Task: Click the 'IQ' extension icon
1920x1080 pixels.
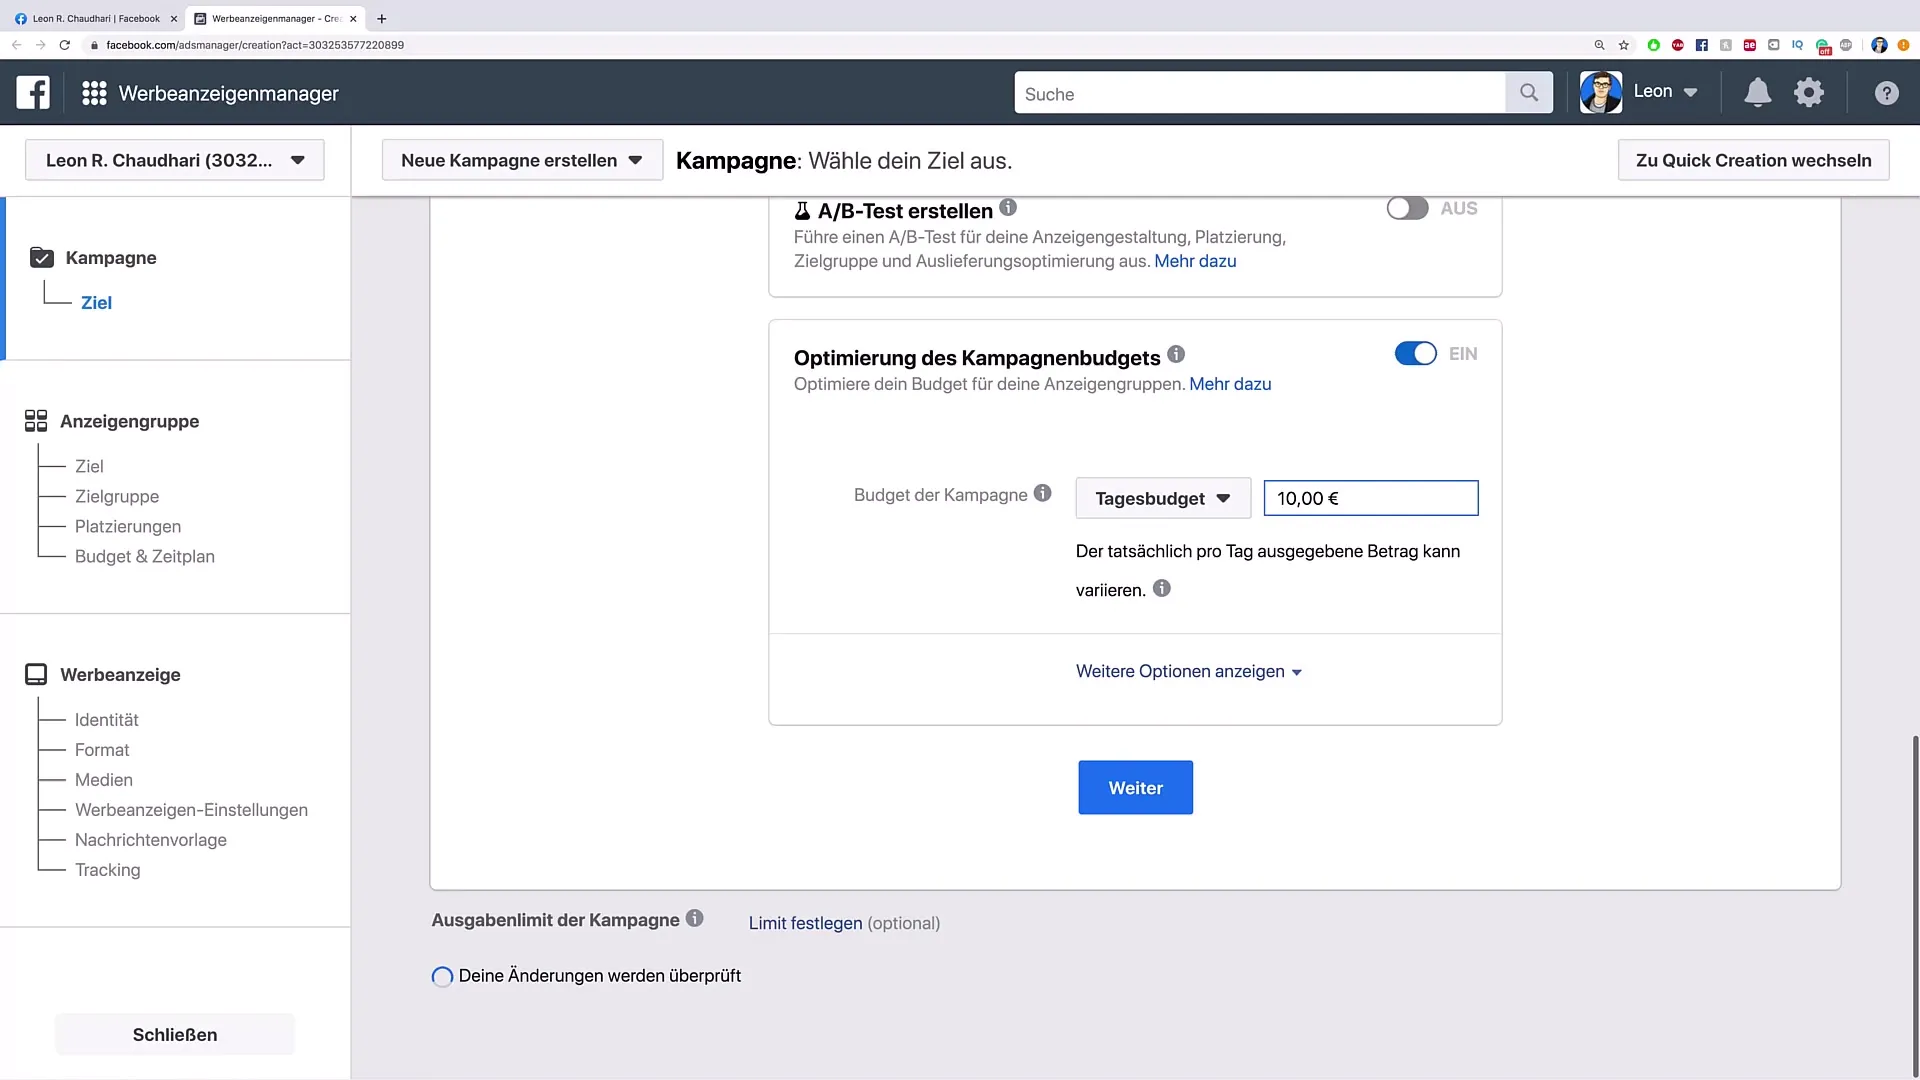Action: pos(1797,45)
